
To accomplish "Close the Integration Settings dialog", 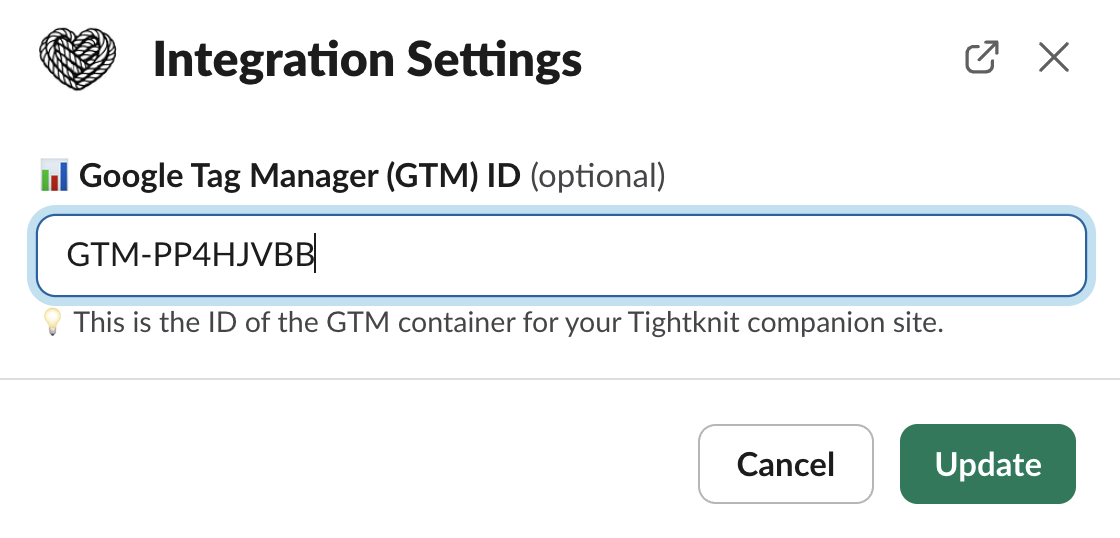I will tap(1054, 58).
